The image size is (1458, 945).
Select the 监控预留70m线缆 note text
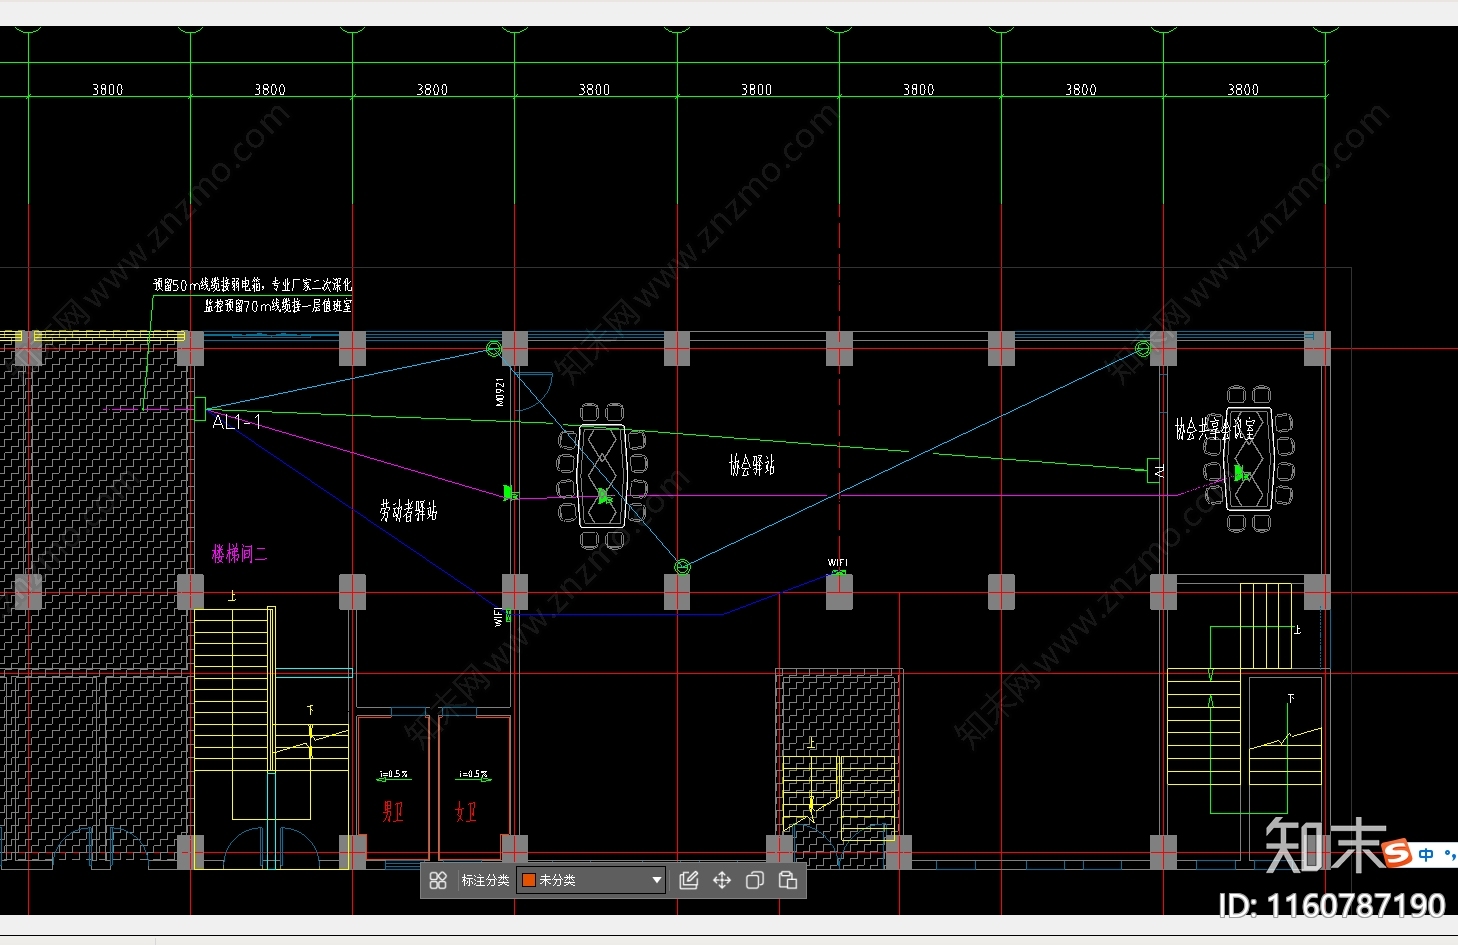click(x=278, y=305)
